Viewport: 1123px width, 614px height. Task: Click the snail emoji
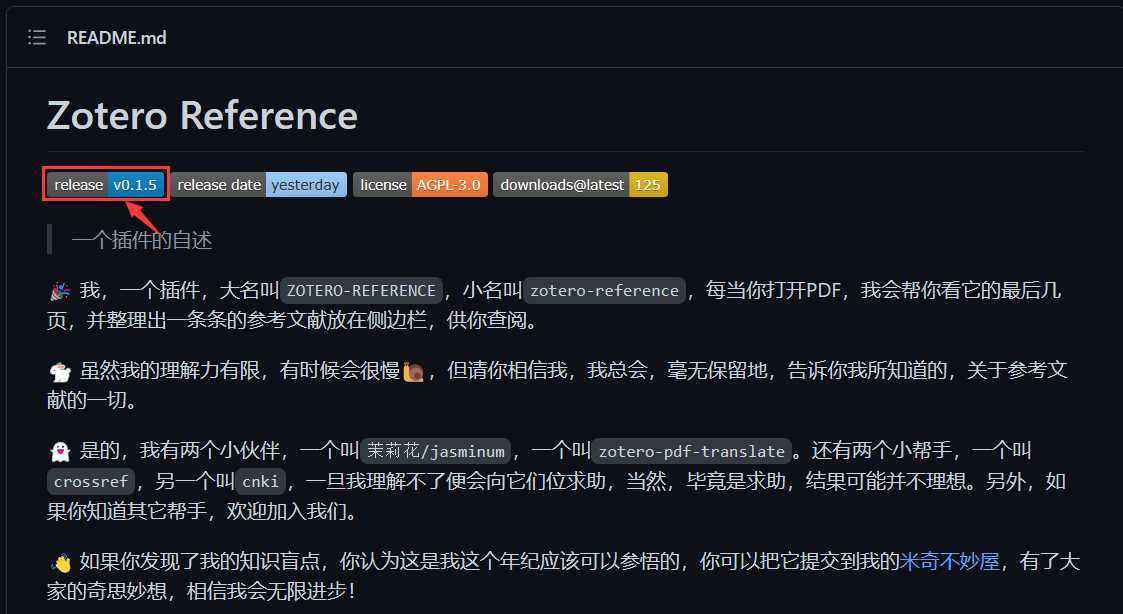(x=414, y=372)
